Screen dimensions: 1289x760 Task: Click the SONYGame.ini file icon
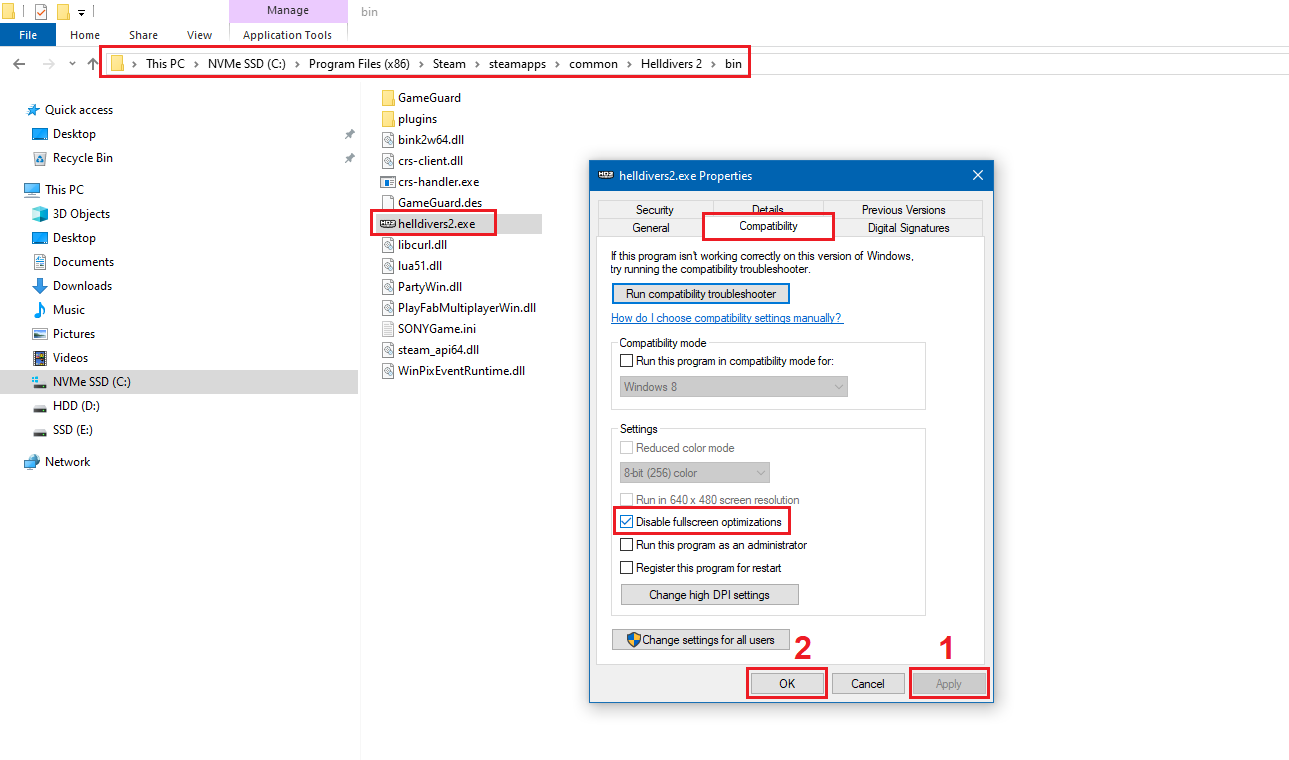tap(389, 329)
